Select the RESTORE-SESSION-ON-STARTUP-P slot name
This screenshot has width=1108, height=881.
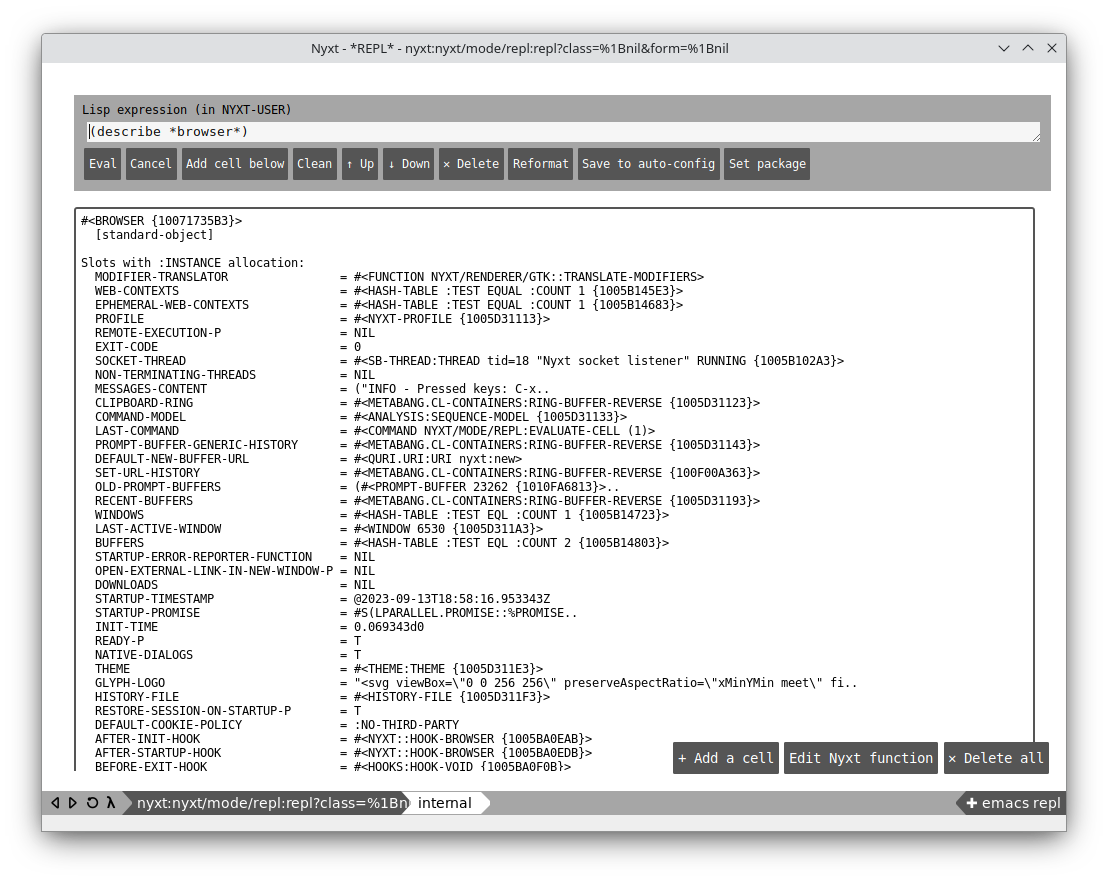click(193, 711)
